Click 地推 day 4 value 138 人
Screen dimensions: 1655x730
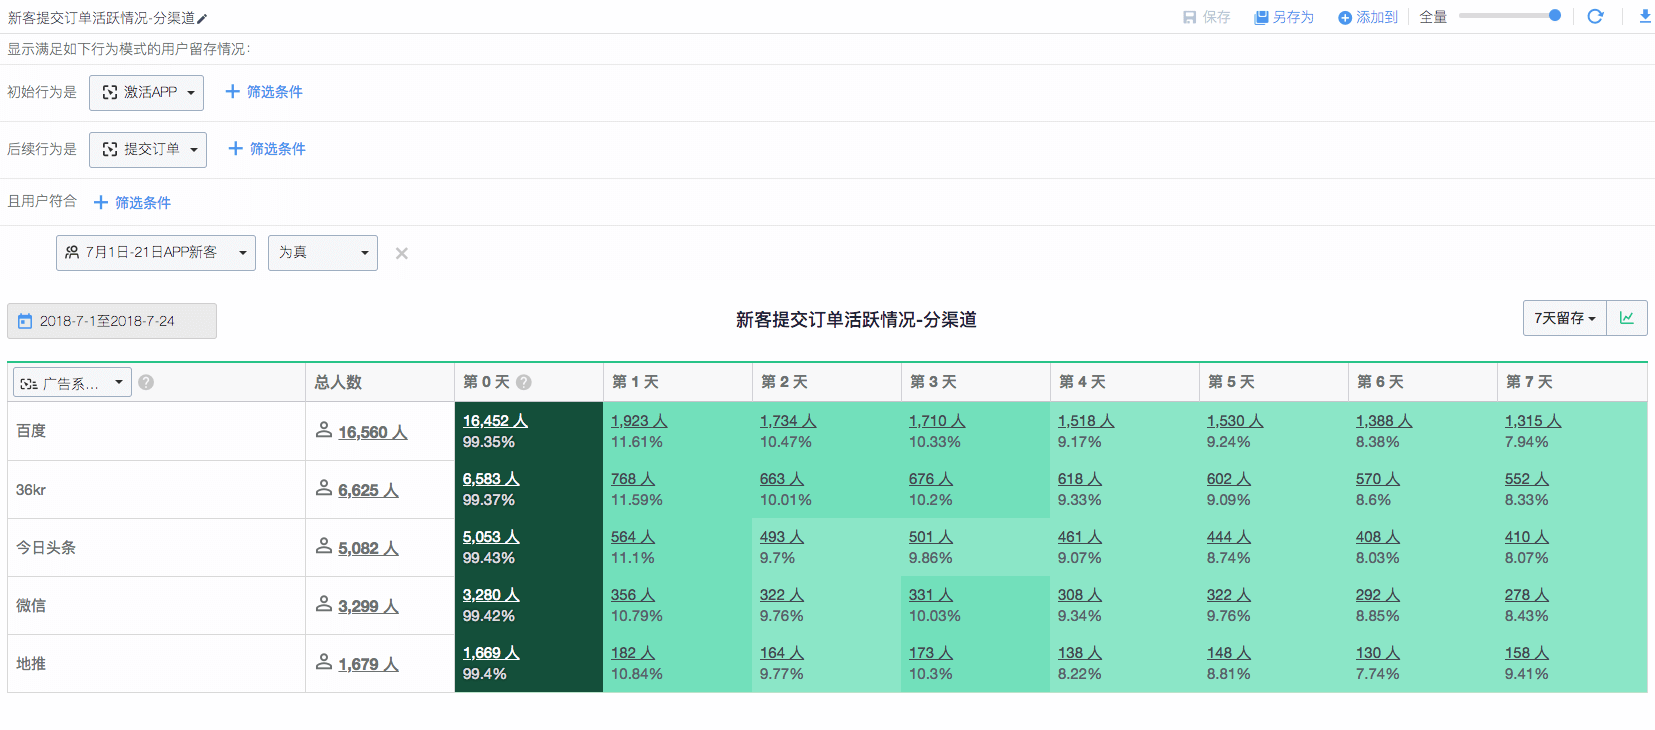[1080, 653]
